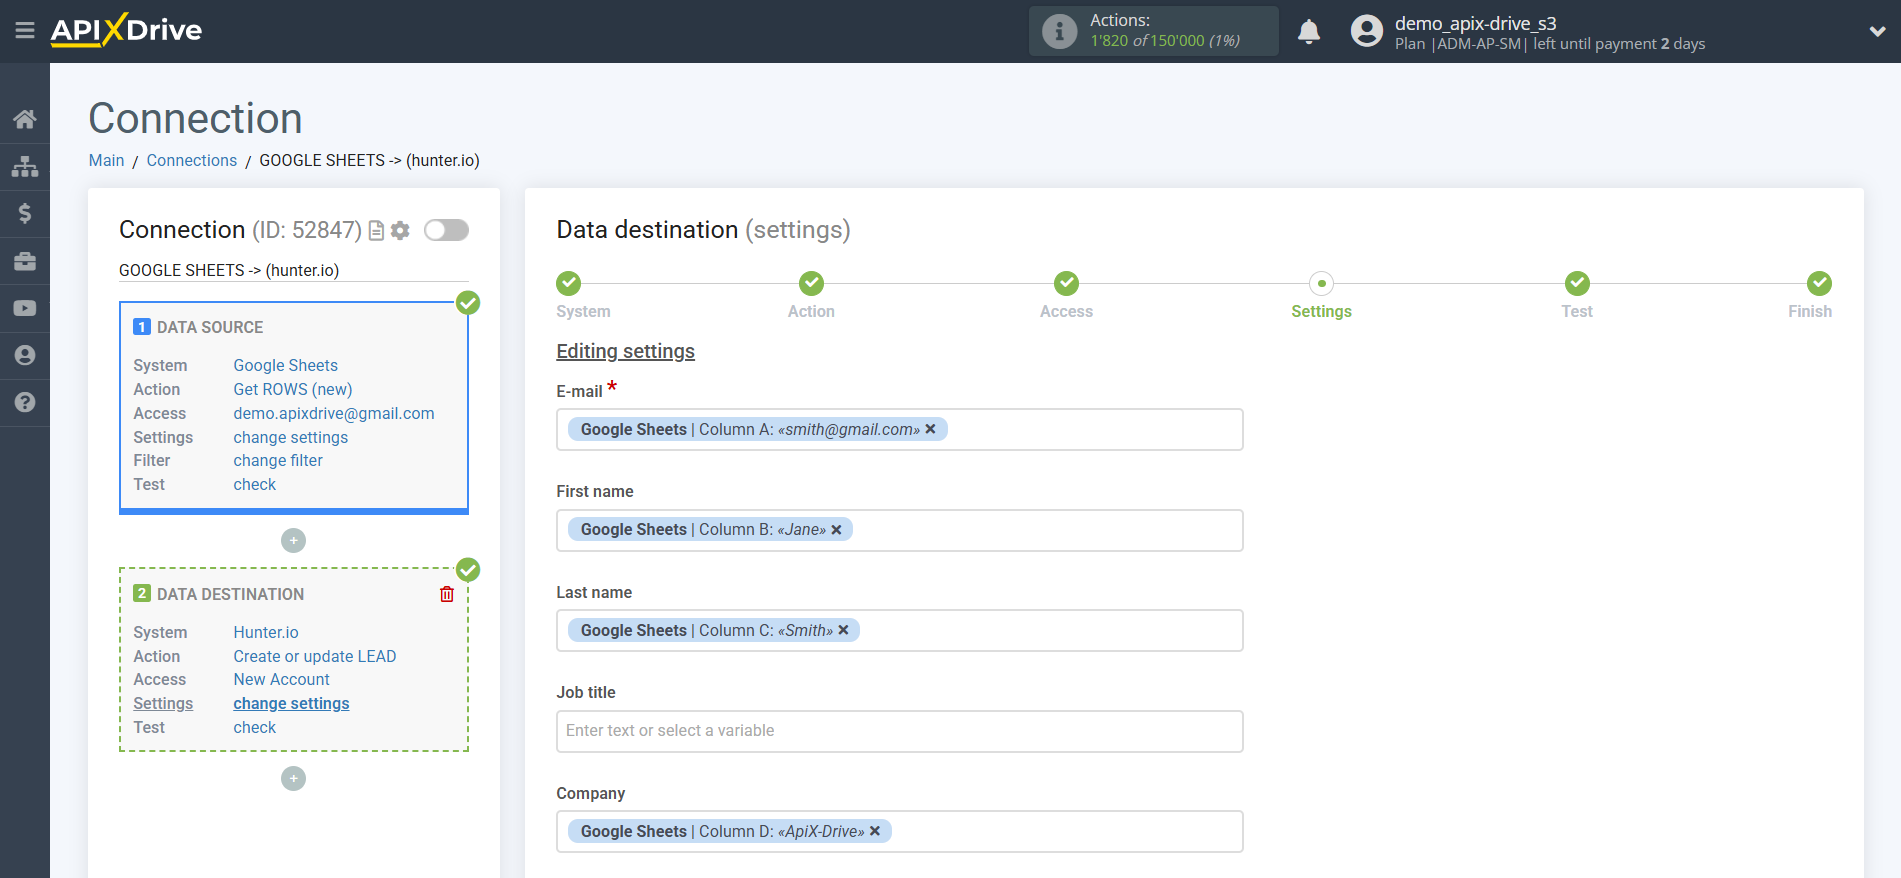Expand the account dropdown chevron
This screenshot has height=878, width=1901.
click(1877, 31)
